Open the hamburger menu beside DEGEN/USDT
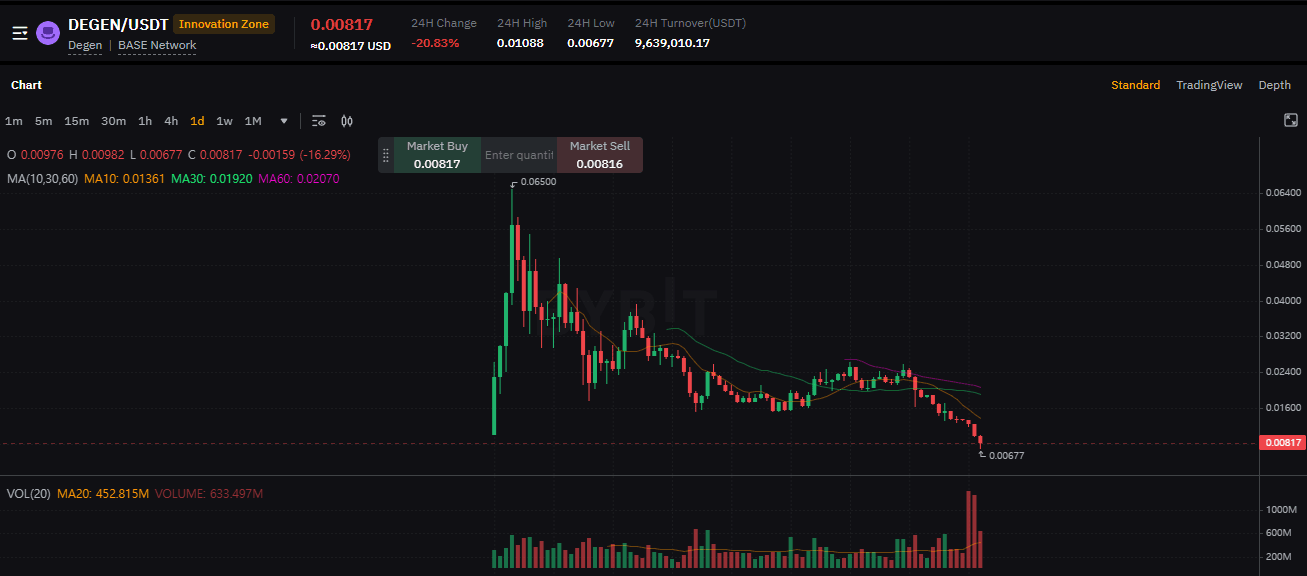 [19, 33]
